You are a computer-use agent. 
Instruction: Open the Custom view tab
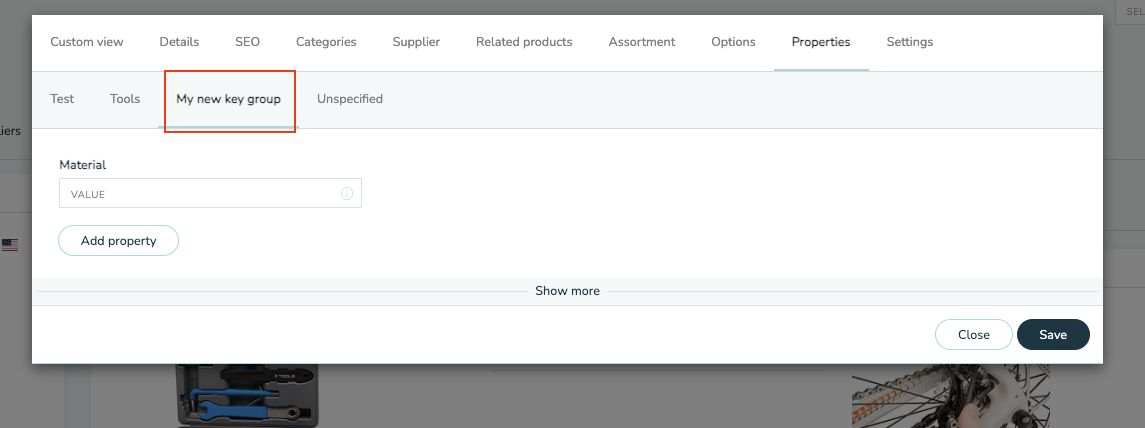87,42
